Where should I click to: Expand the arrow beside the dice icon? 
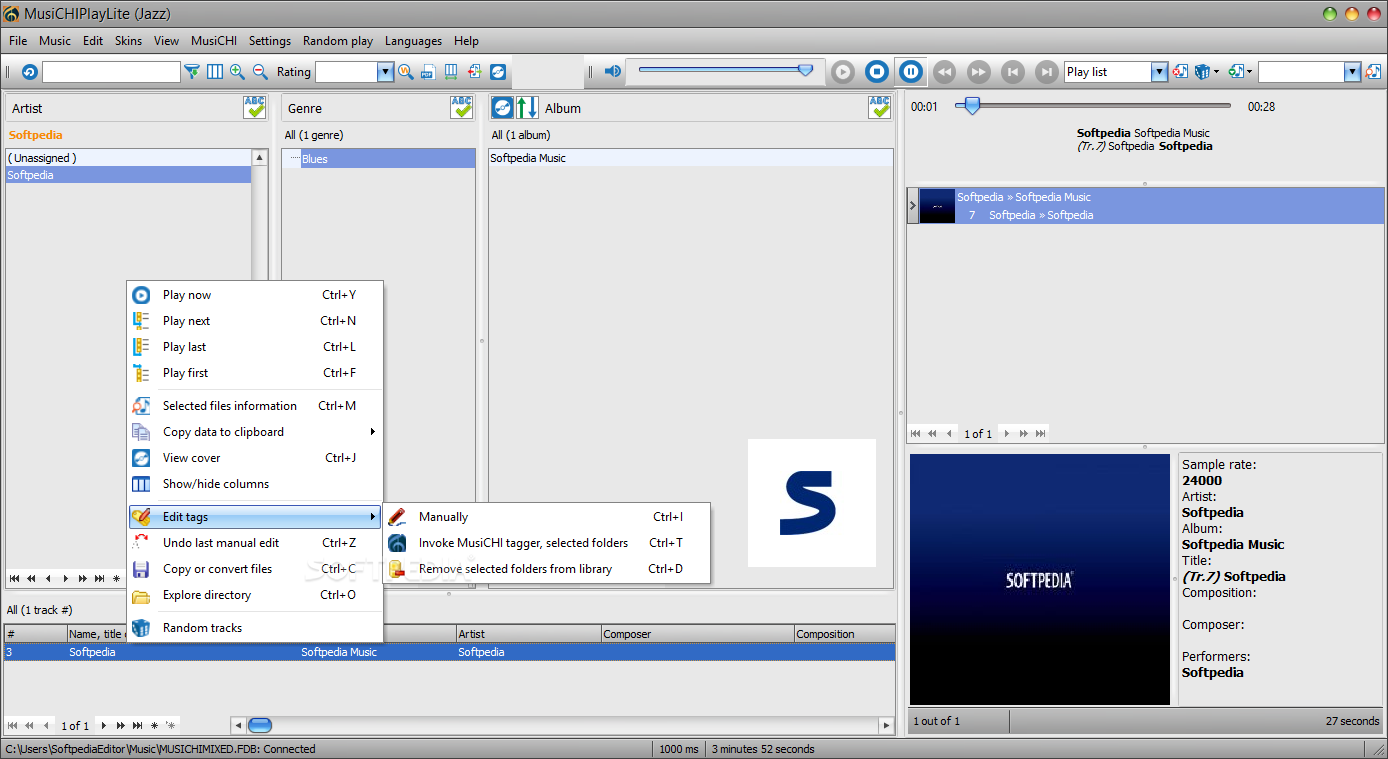click(x=1216, y=72)
